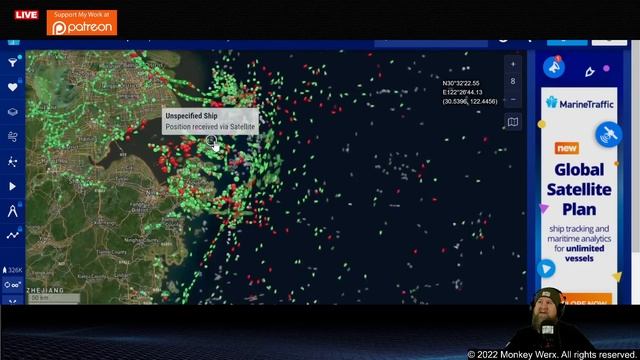The image size is (640, 360).
Task: Open My Fleets heart icon
Action: 13,87
